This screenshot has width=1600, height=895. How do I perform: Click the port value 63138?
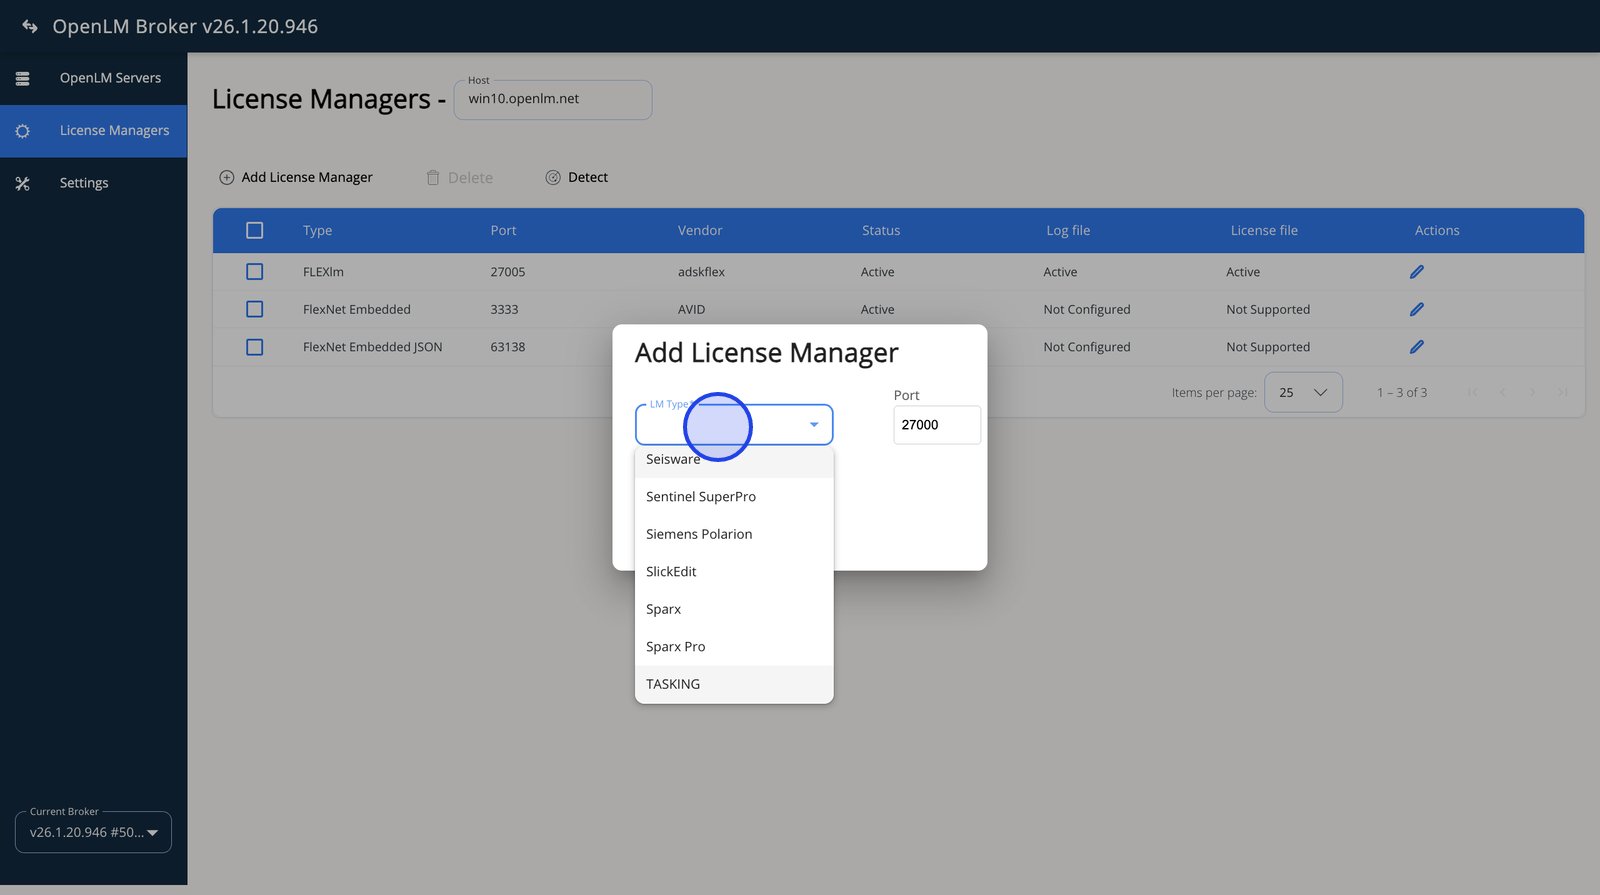click(x=508, y=347)
